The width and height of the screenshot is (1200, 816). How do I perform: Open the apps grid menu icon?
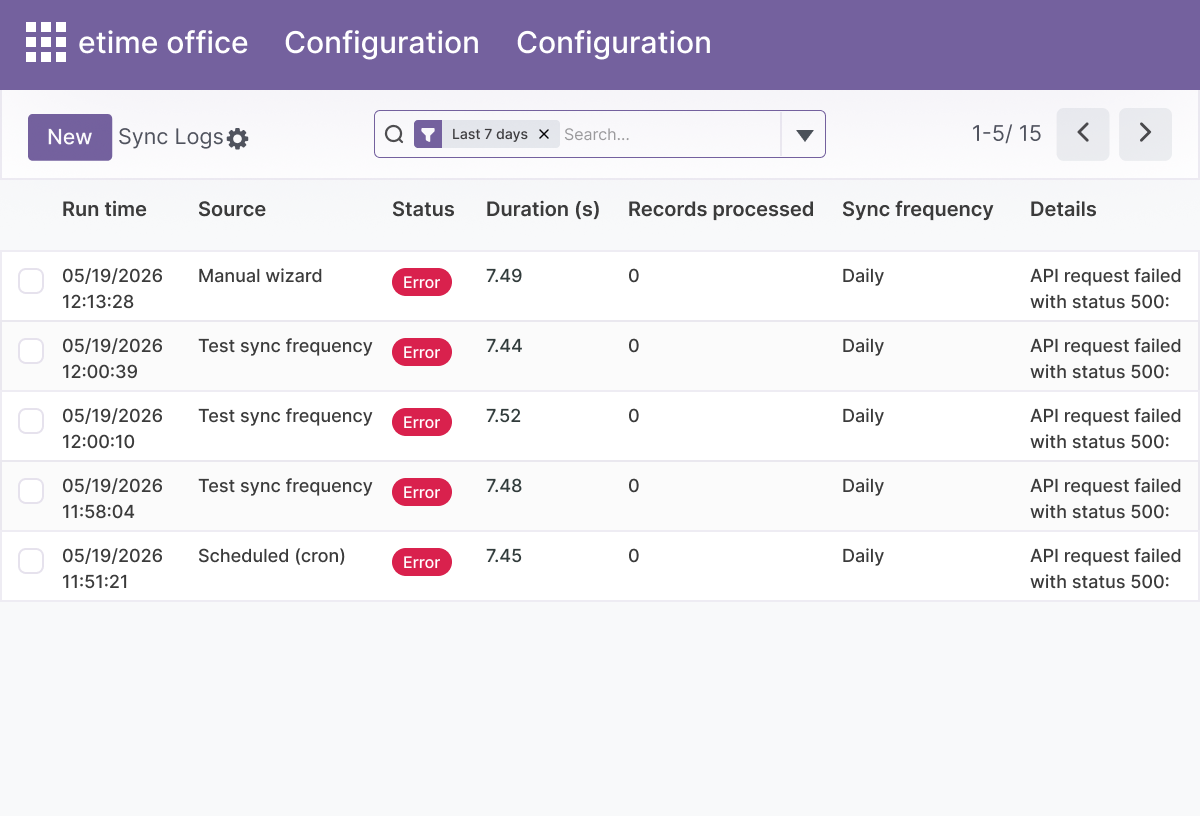click(x=46, y=43)
